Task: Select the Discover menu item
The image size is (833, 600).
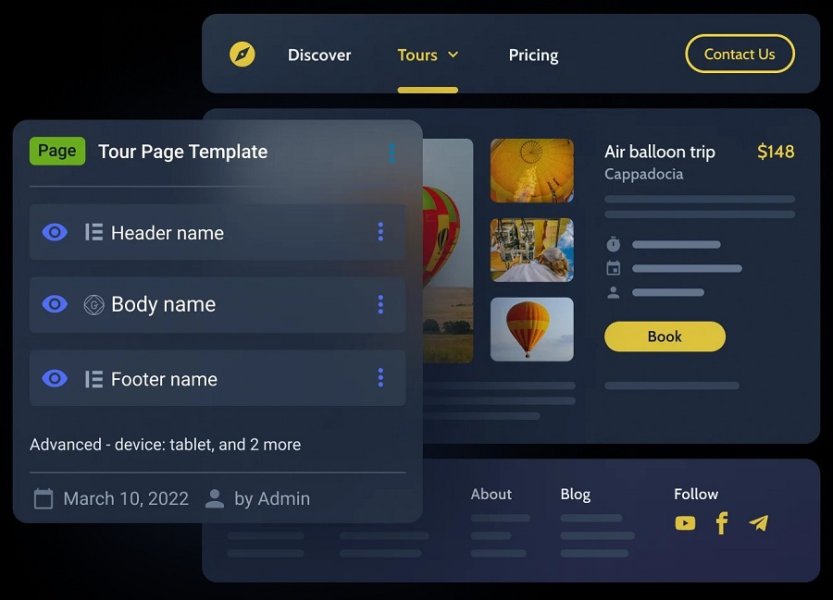Action: point(319,55)
